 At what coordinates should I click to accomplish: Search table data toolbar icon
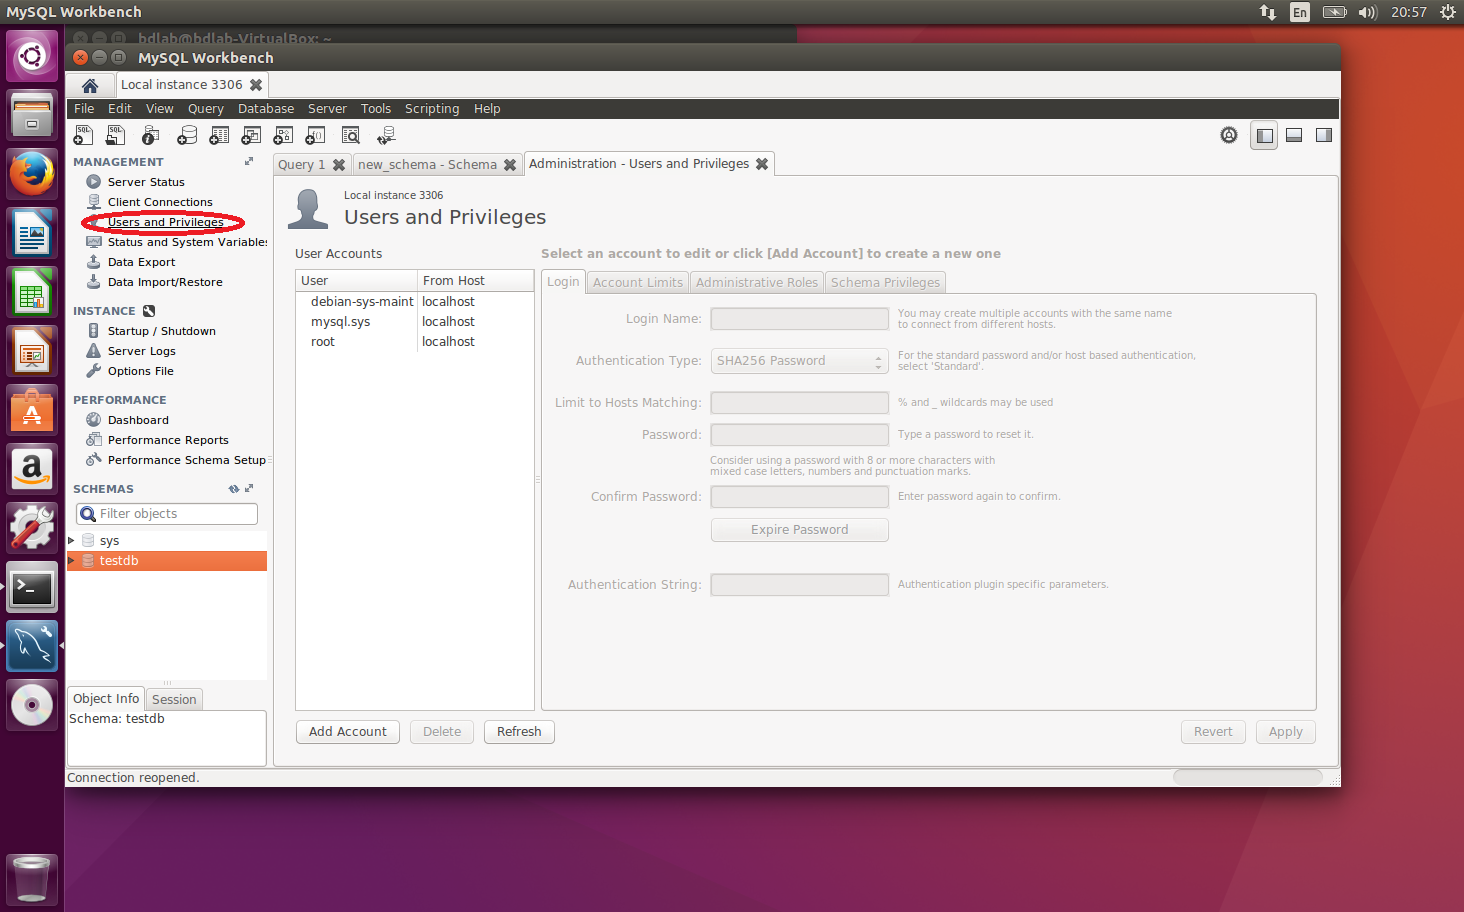351,135
